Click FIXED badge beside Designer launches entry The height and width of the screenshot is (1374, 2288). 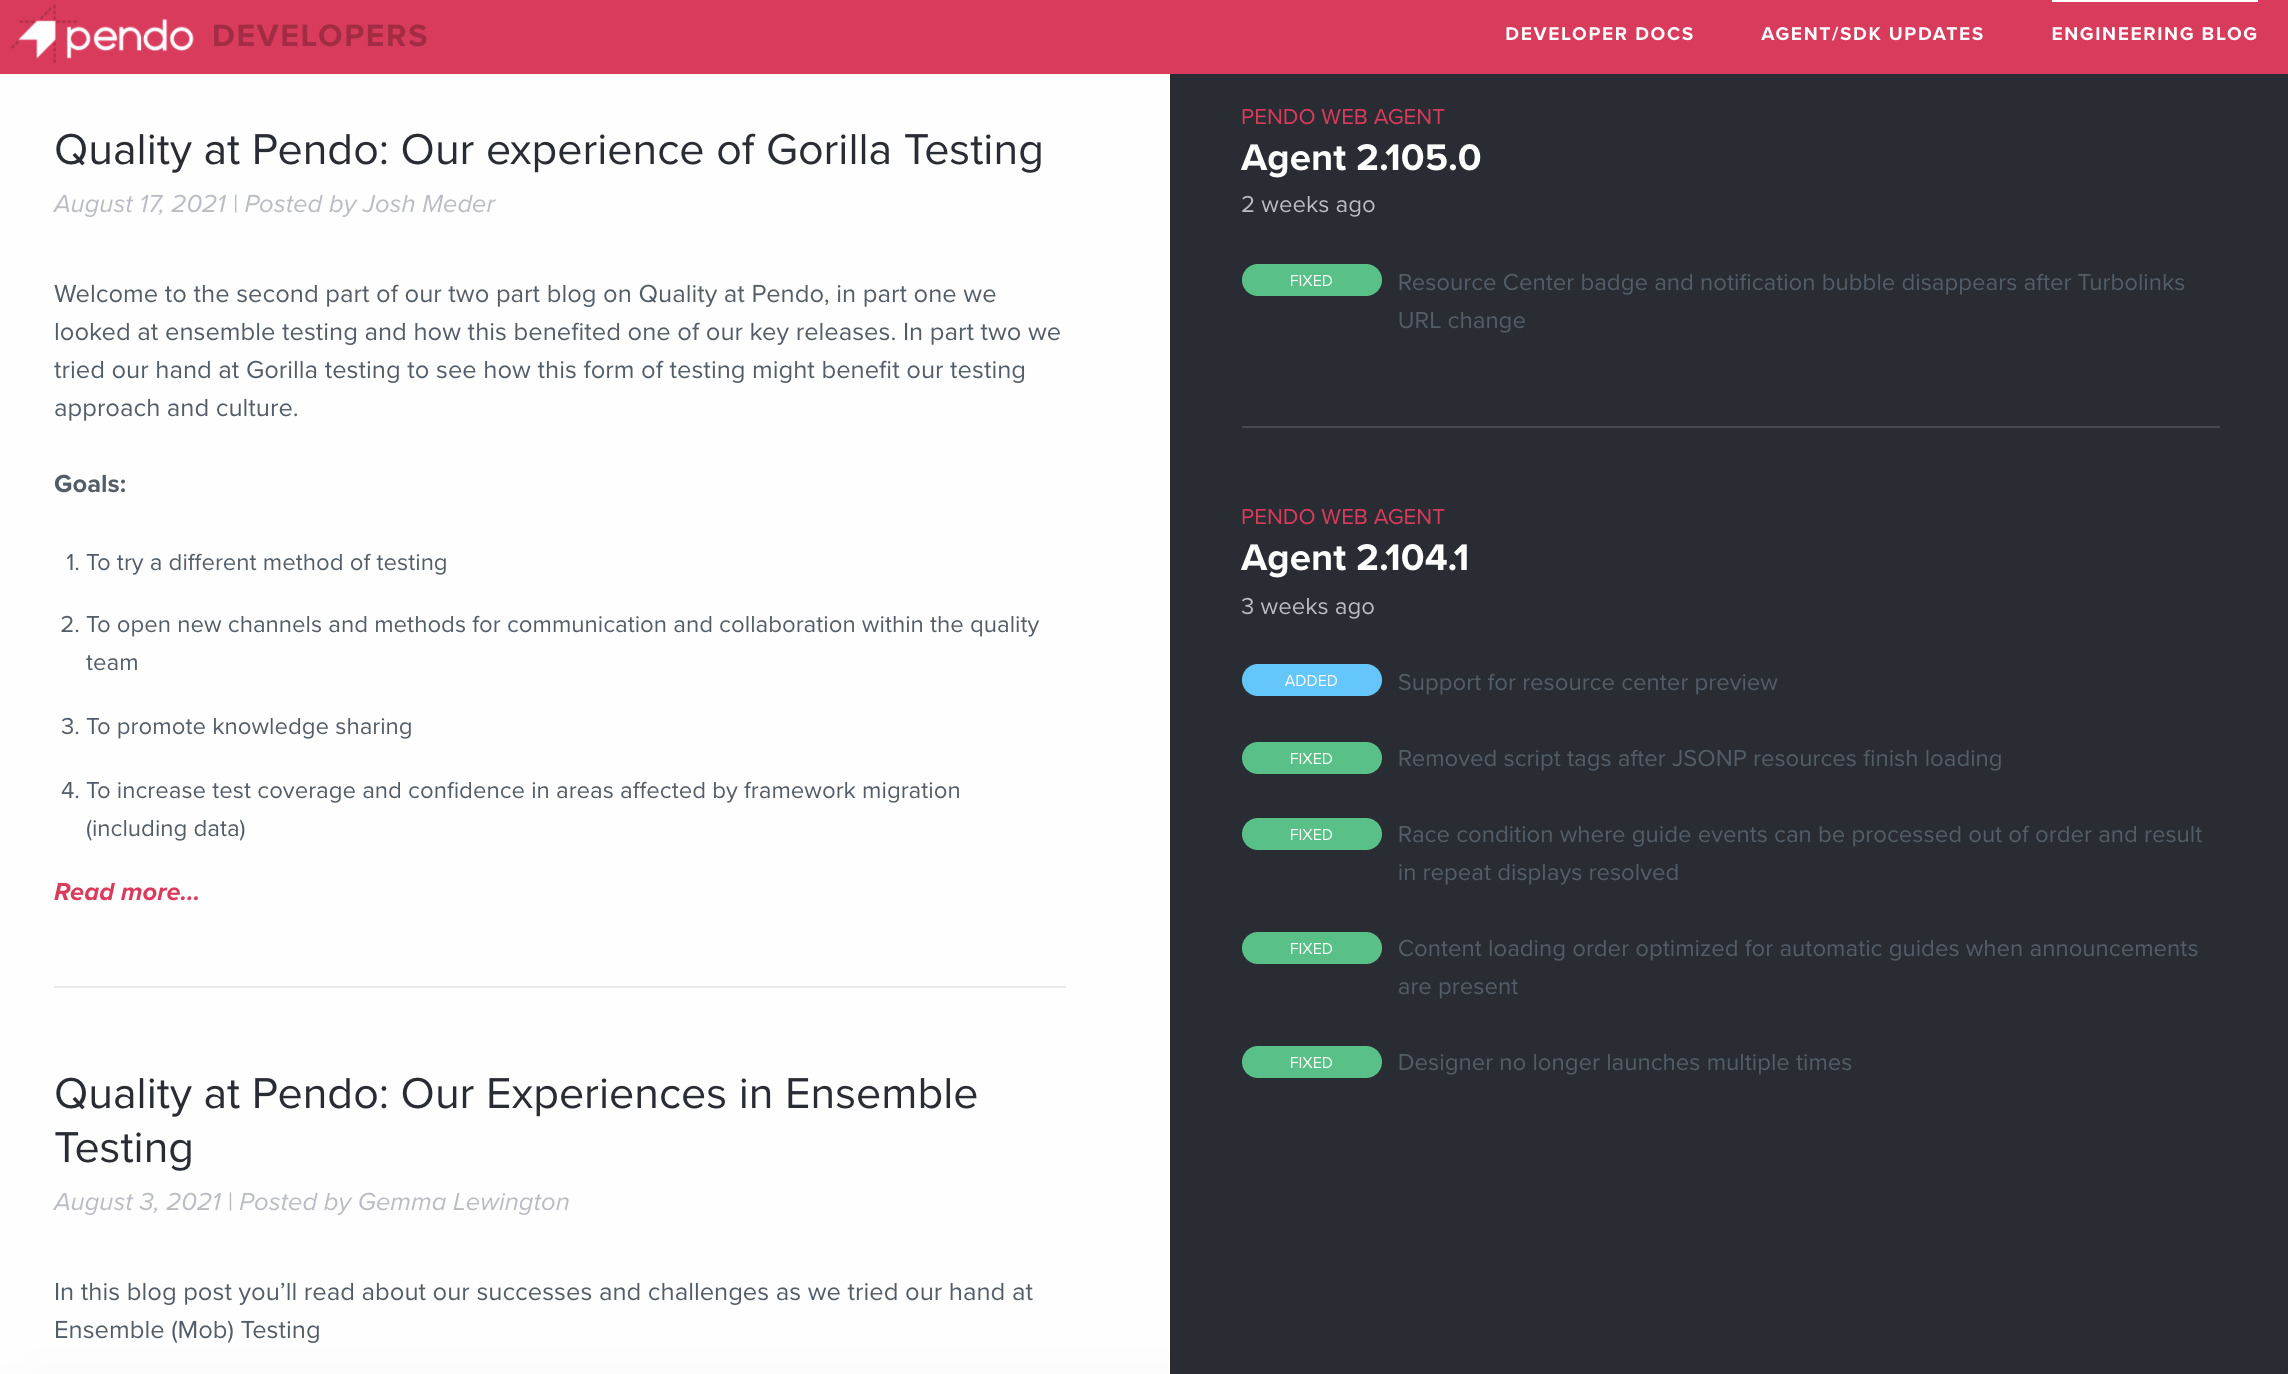tap(1311, 1063)
